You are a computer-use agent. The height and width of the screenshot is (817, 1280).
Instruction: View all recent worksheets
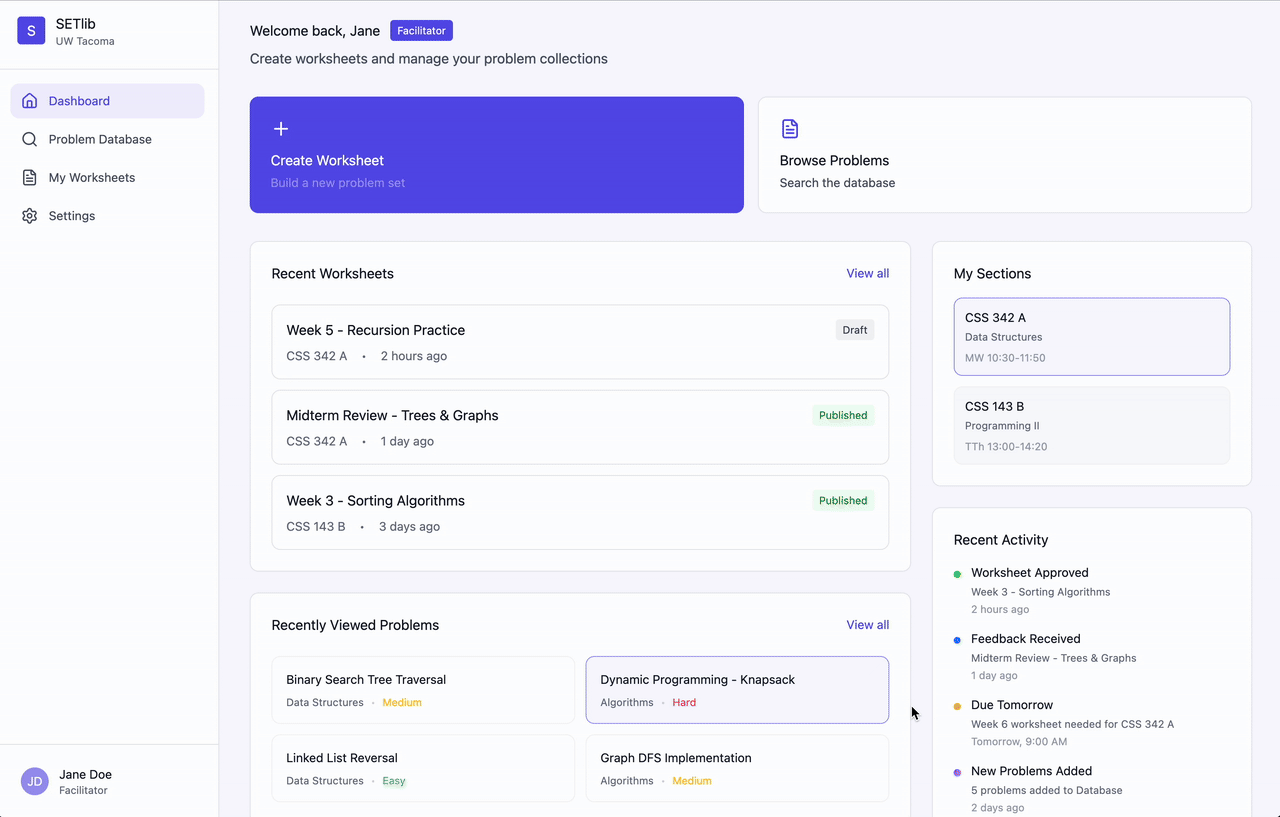[x=867, y=274]
